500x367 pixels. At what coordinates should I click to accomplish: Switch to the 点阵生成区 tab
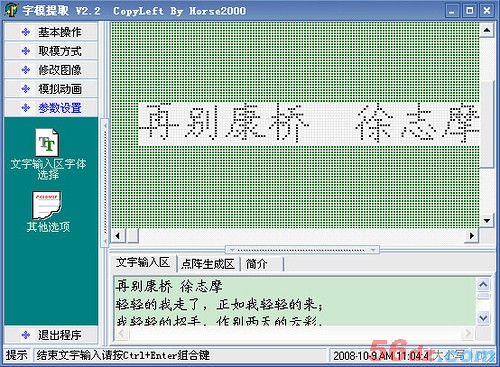[207, 264]
